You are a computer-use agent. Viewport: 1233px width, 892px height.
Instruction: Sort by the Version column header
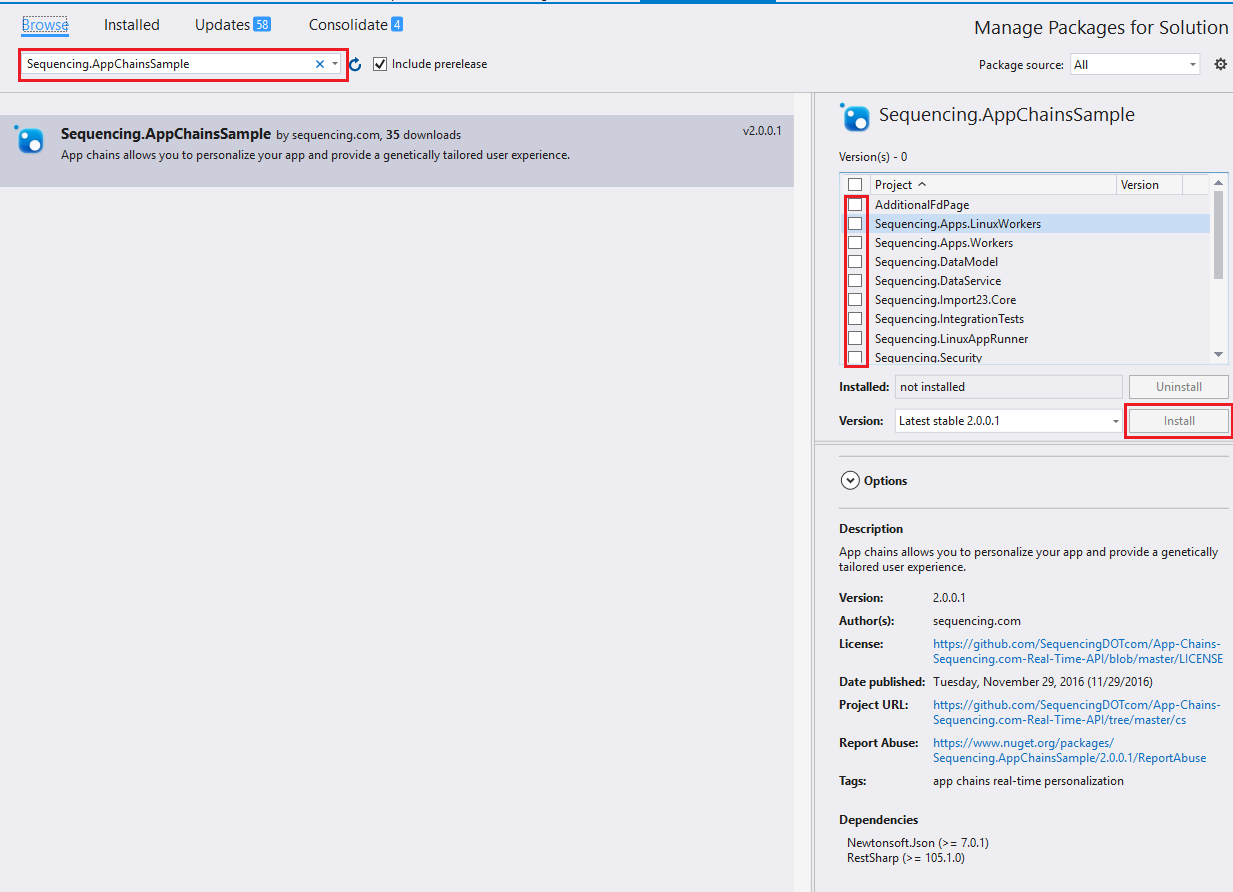[x=1149, y=185]
